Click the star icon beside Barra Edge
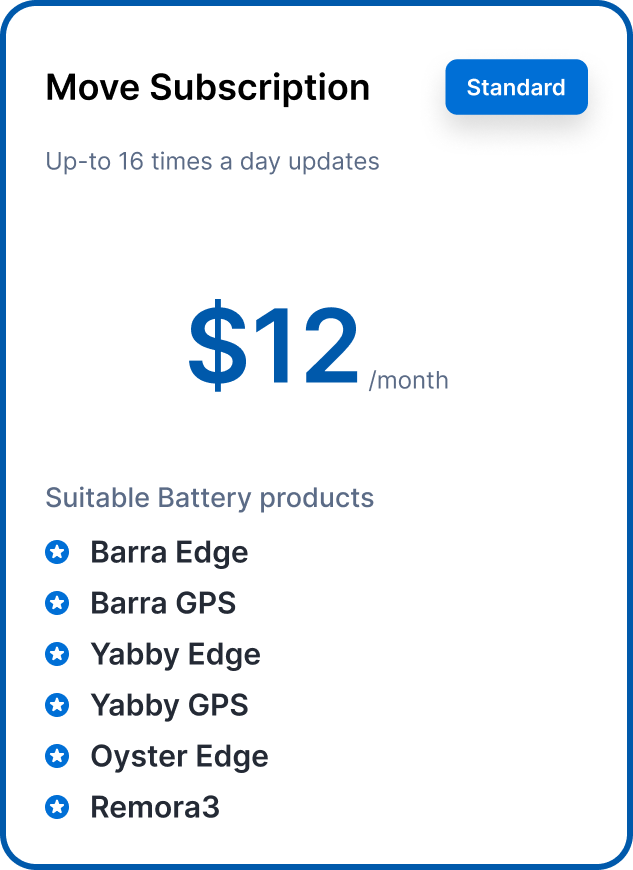Viewport: 633px width, 870px height. coord(57,552)
